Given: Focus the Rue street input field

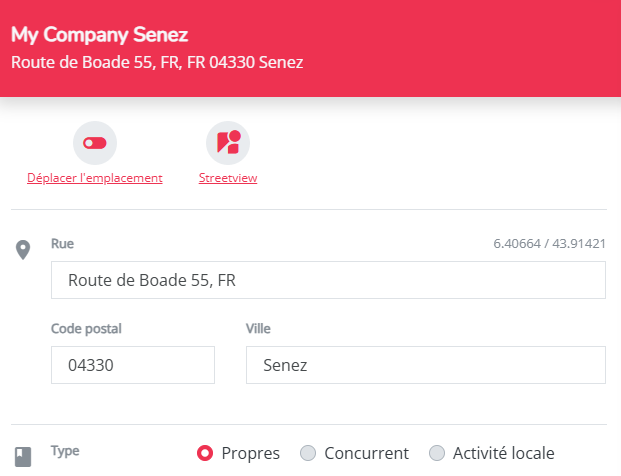Looking at the screenshot, I should (x=328, y=280).
